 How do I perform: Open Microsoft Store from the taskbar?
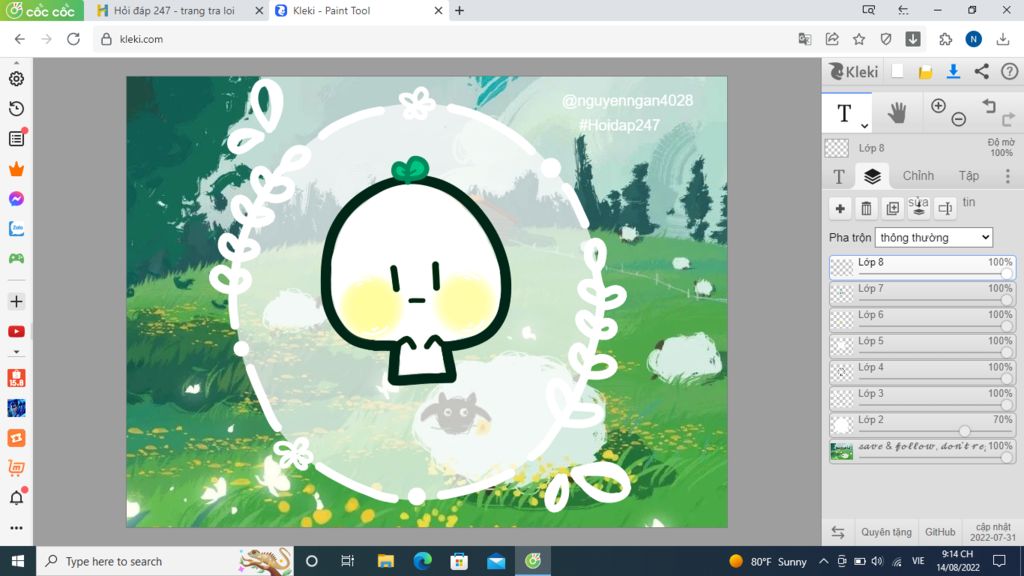[459, 561]
